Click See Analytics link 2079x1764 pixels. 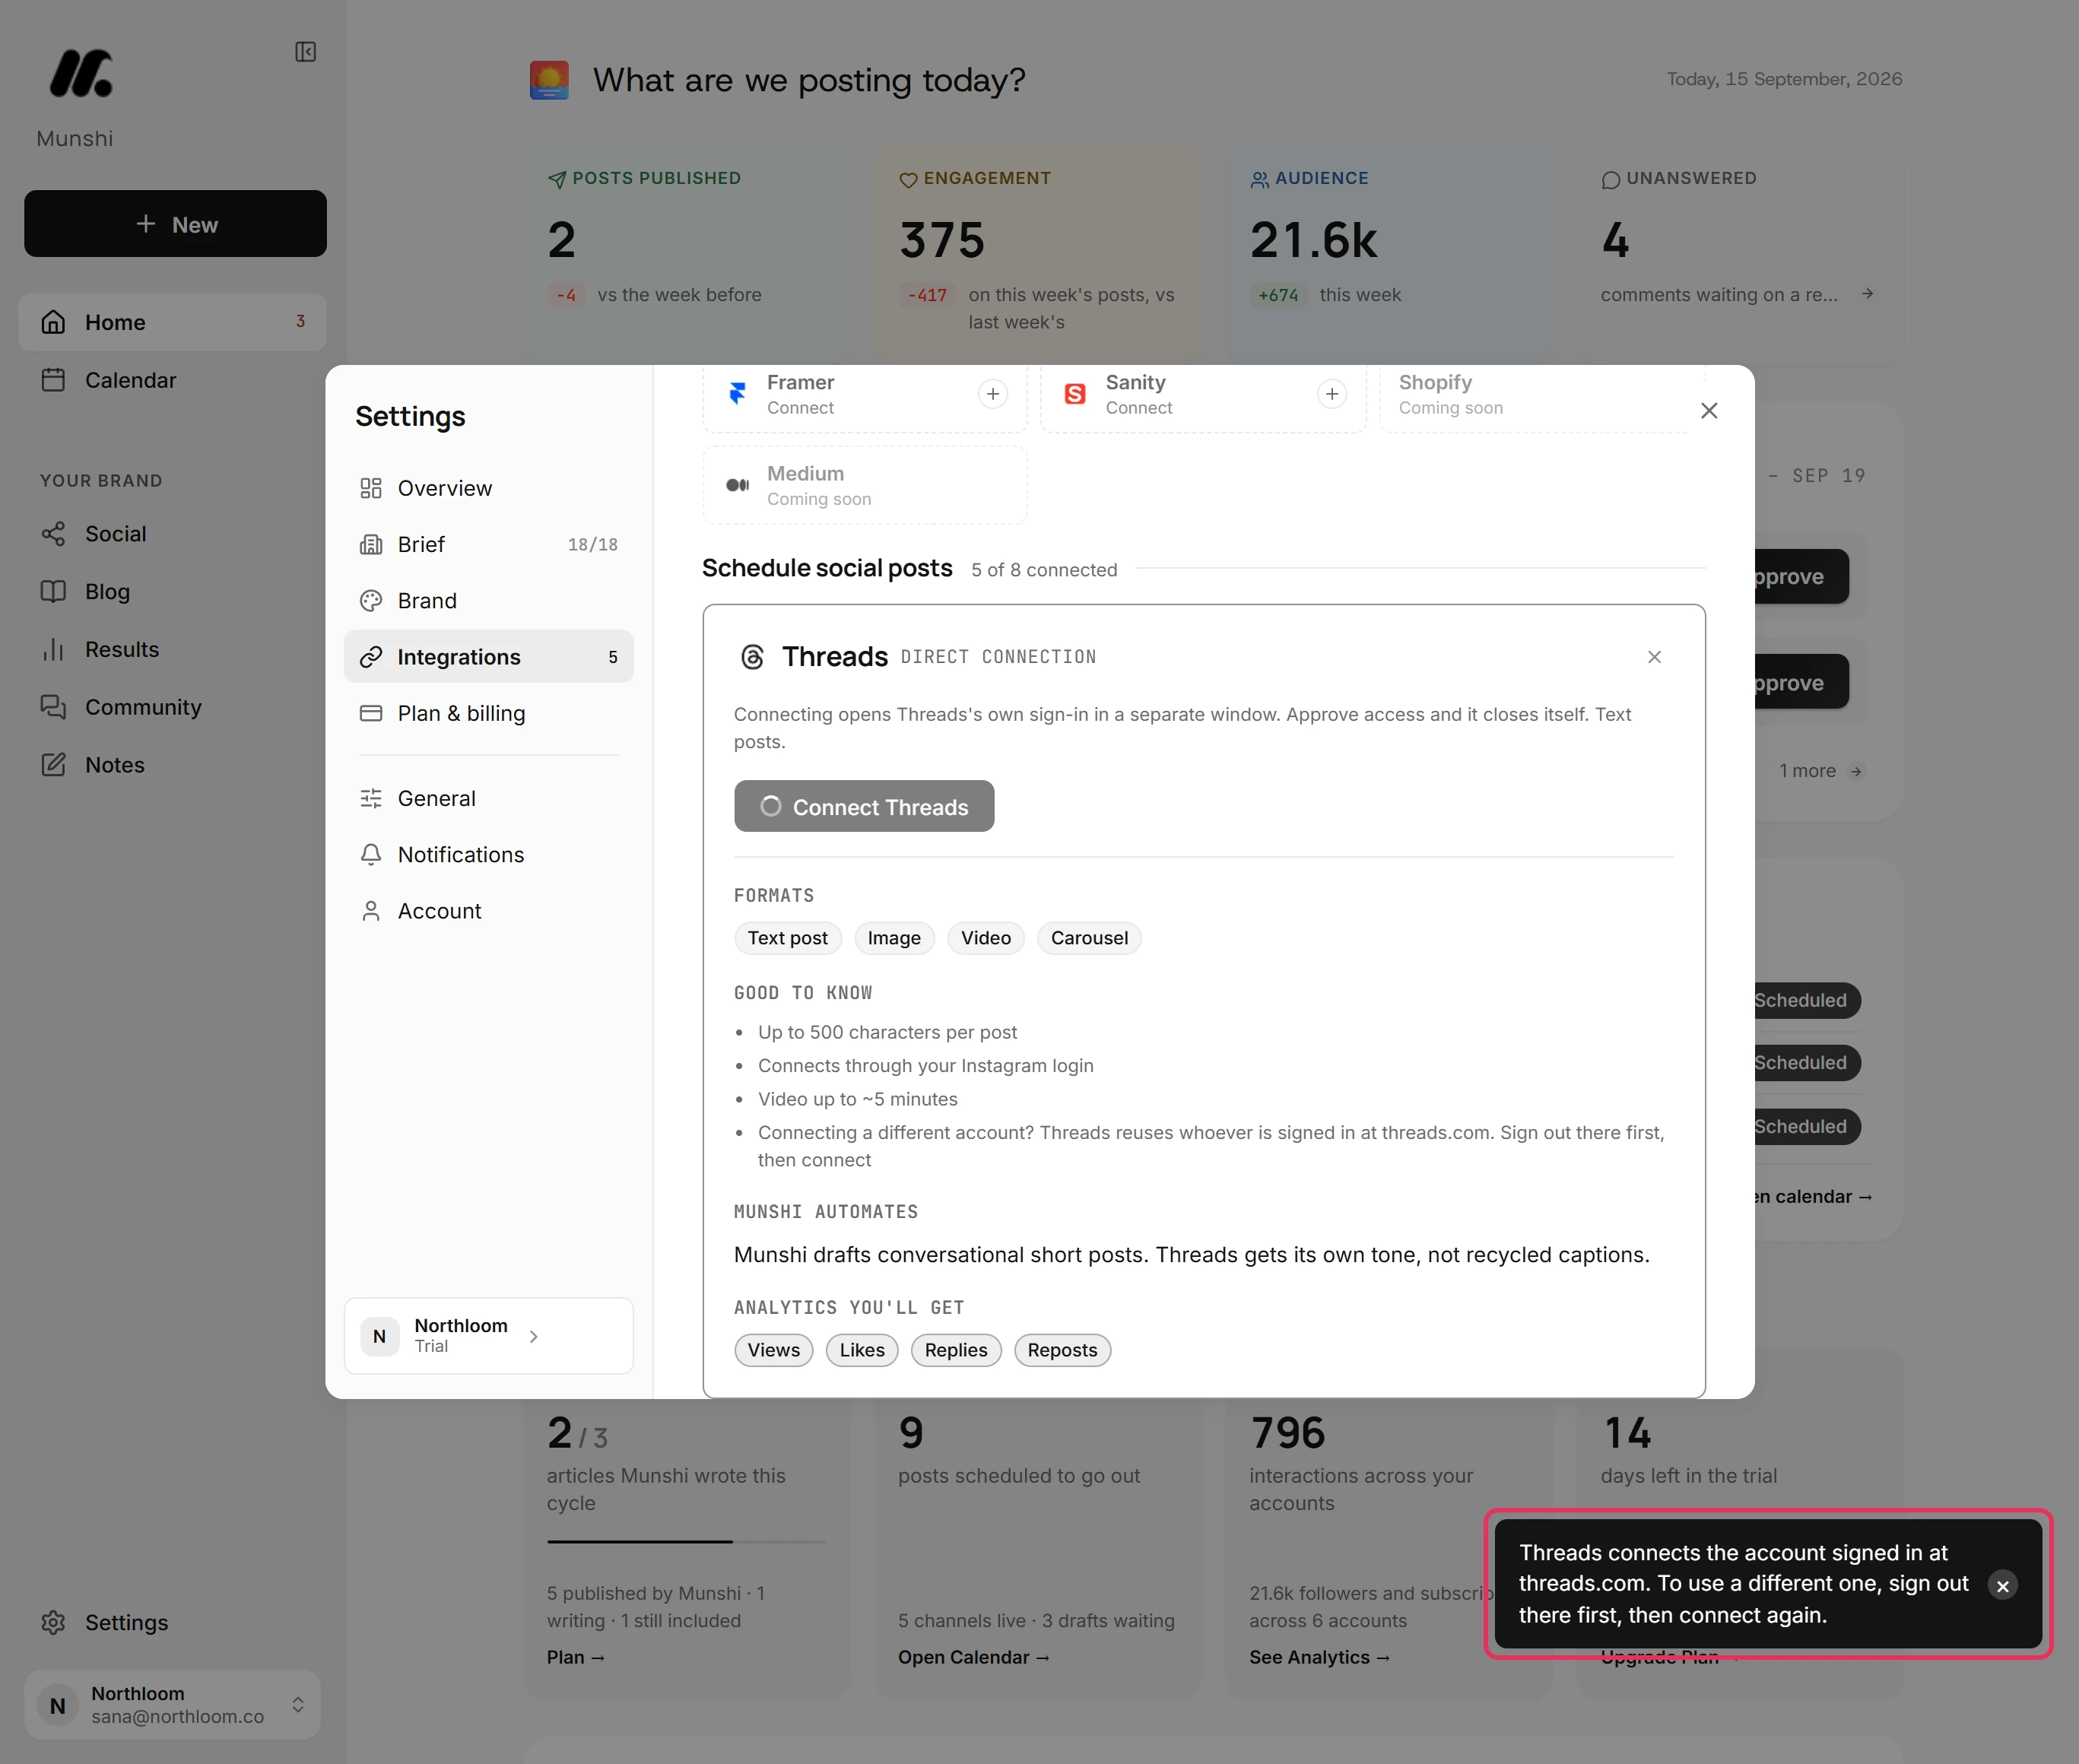(x=1319, y=1657)
